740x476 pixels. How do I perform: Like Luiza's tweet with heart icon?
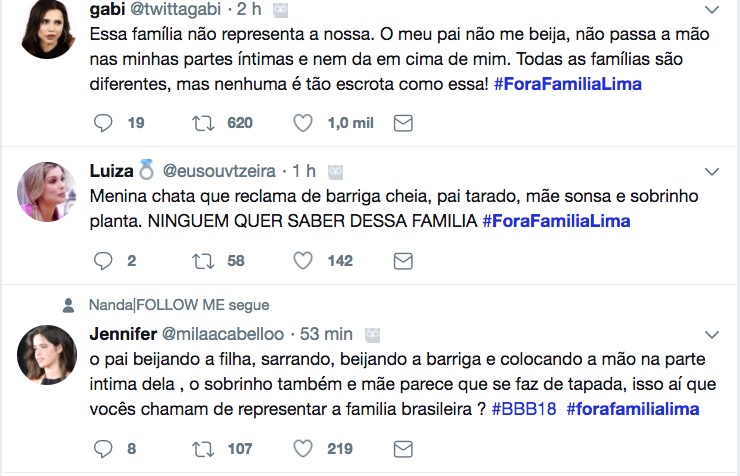304,261
